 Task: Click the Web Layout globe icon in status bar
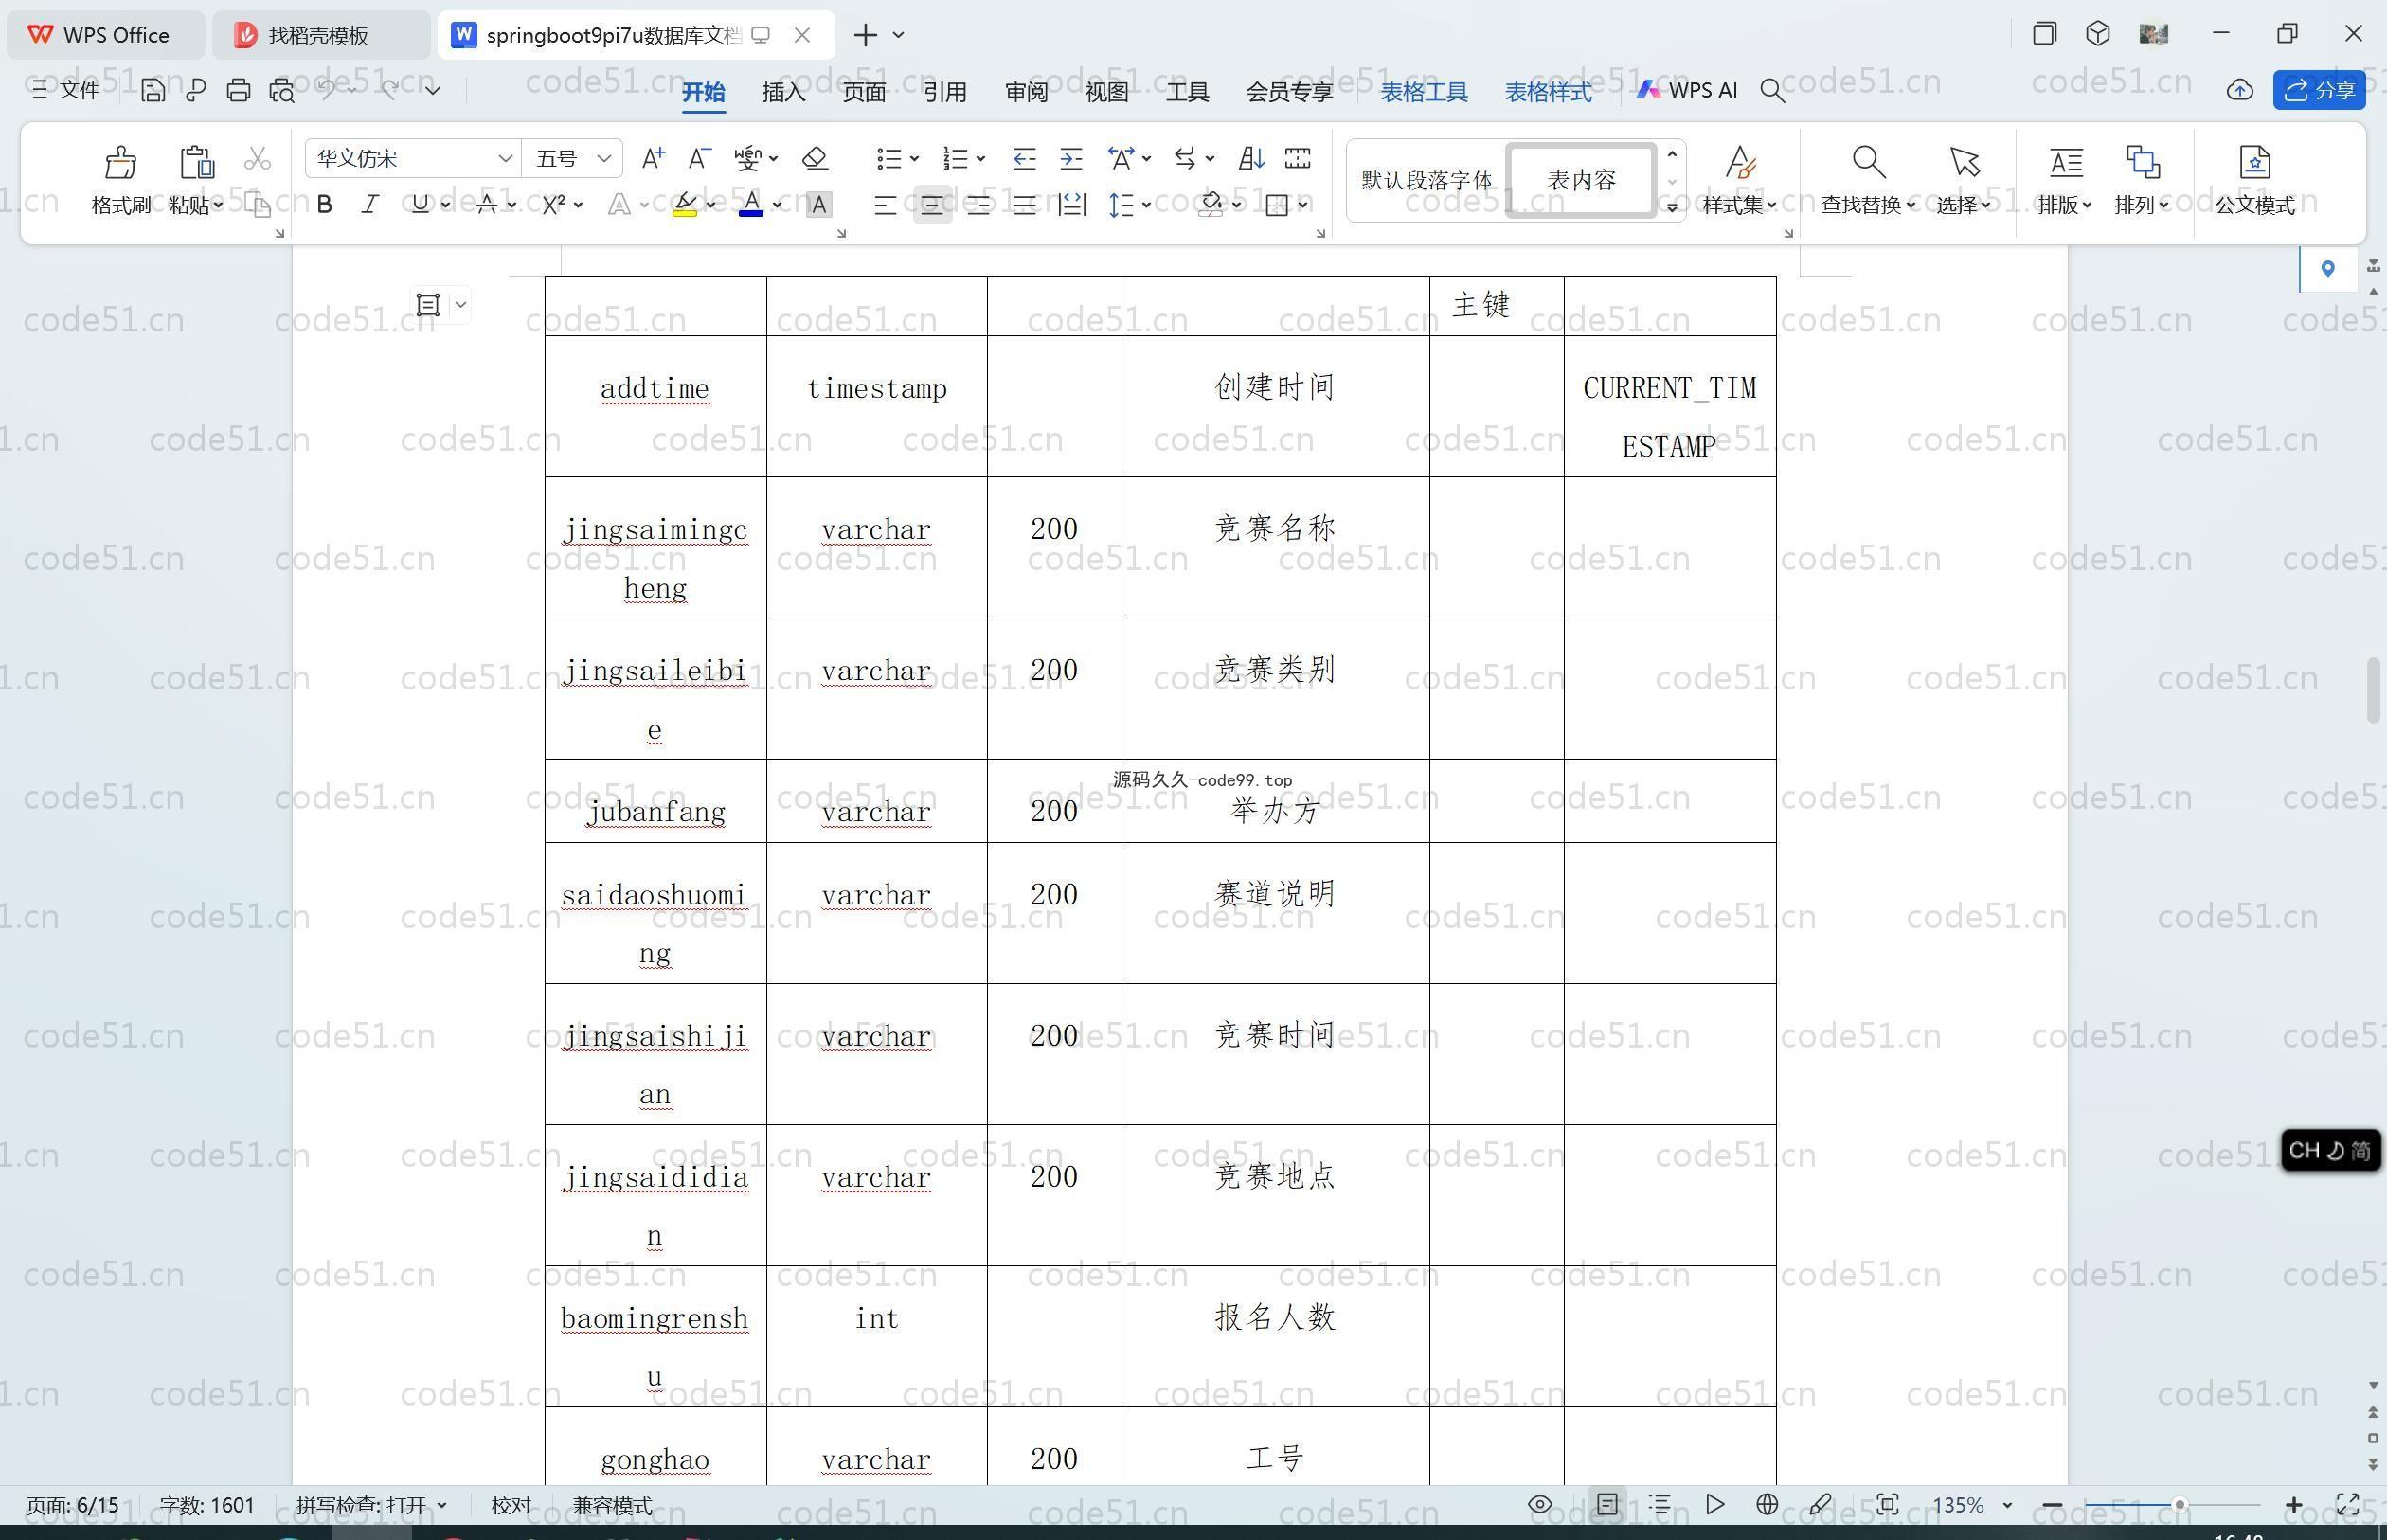1767,1504
